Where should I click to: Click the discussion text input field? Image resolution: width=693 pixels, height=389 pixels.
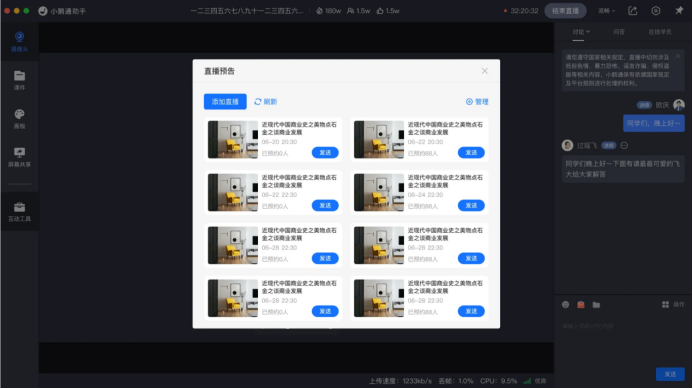[x=623, y=326]
